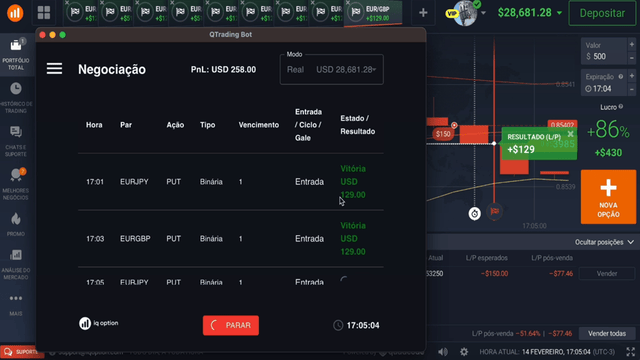Click the sound volume icon in status bar
Screen dimensions: 640x360
[x=442, y=351]
